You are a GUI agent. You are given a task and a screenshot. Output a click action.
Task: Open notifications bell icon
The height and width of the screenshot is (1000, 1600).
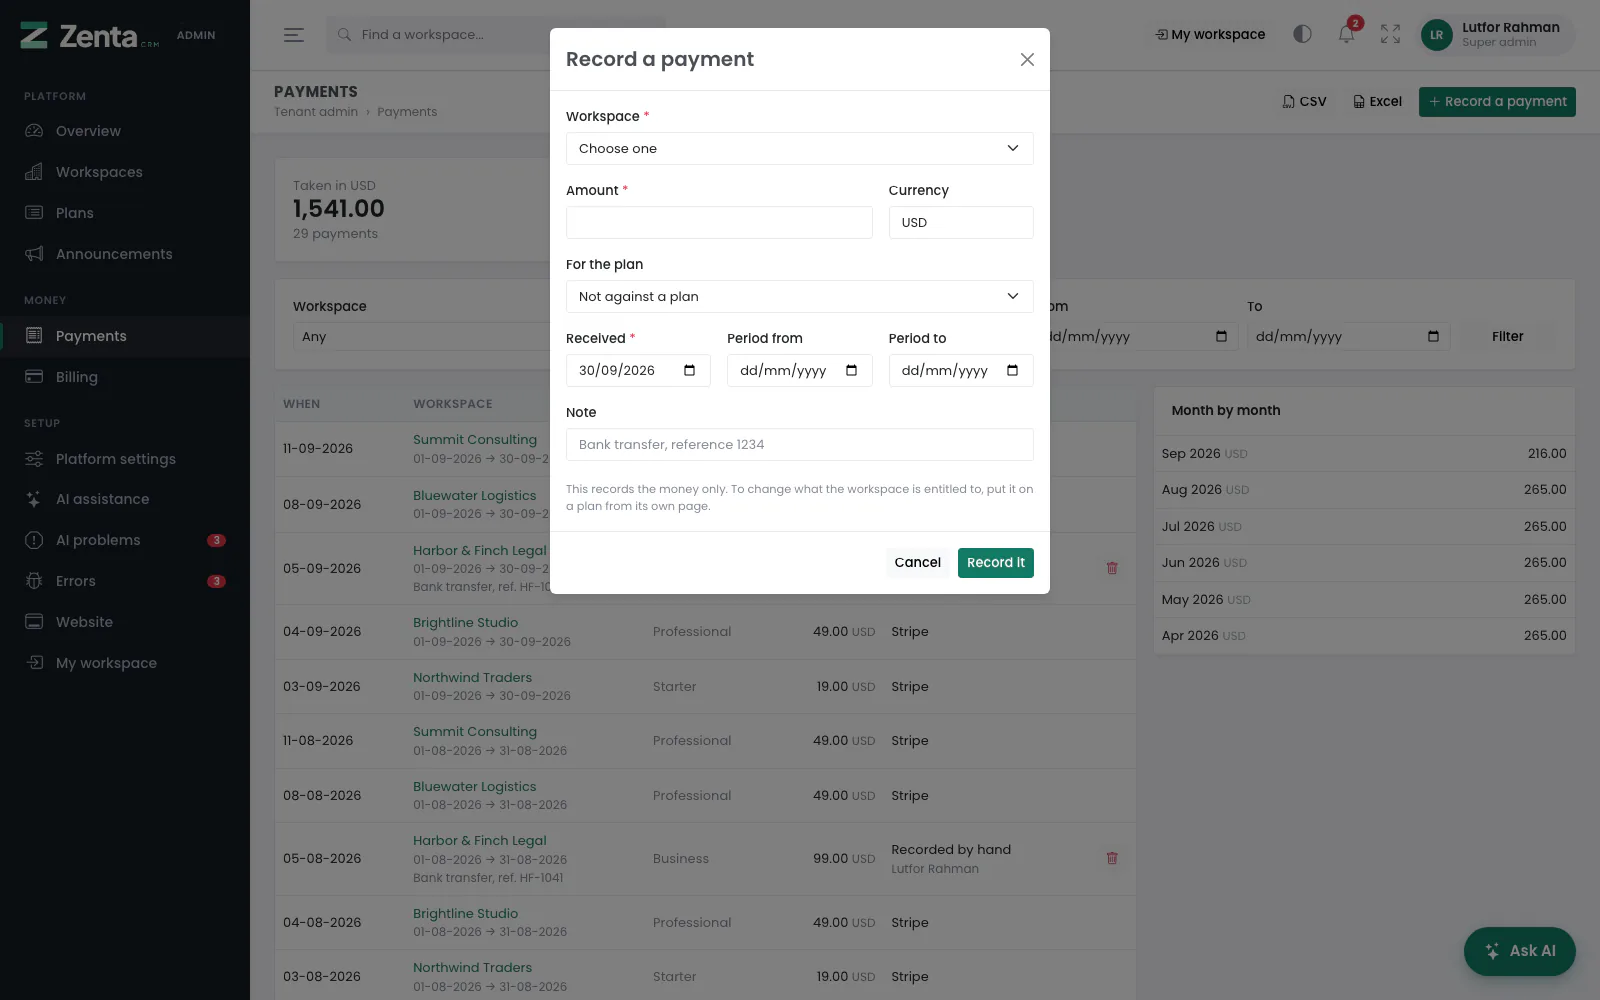pyautogui.click(x=1347, y=34)
